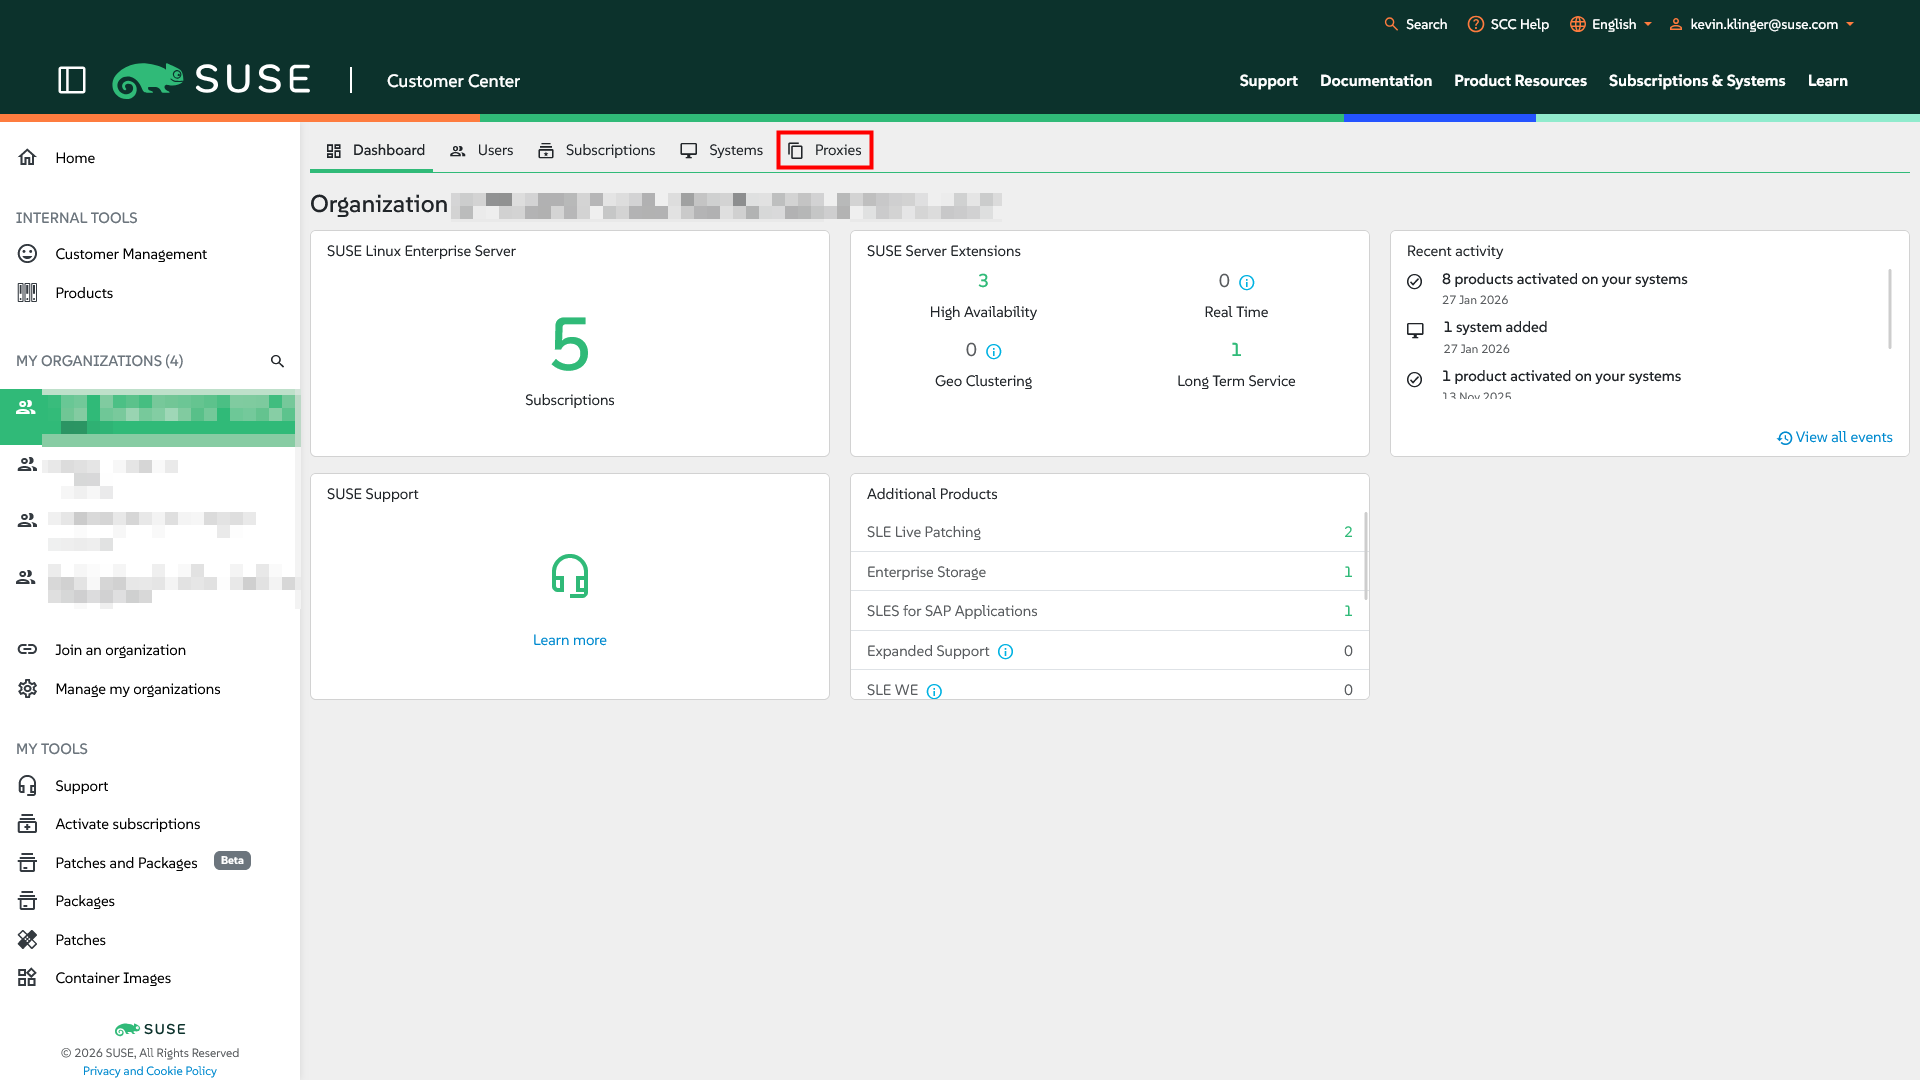Open the kevin.klinger@suse.com account dropdown

click(x=1762, y=24)
